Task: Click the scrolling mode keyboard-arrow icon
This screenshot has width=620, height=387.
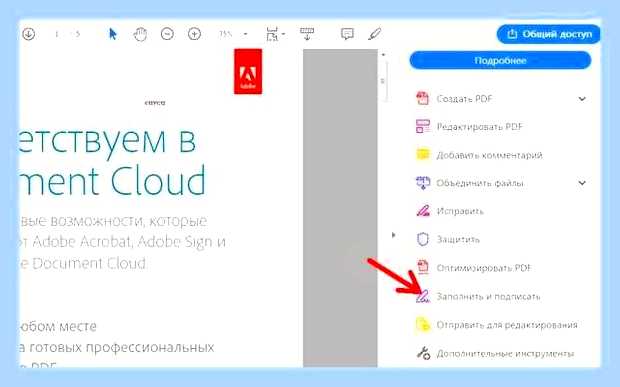Action: 307,34
